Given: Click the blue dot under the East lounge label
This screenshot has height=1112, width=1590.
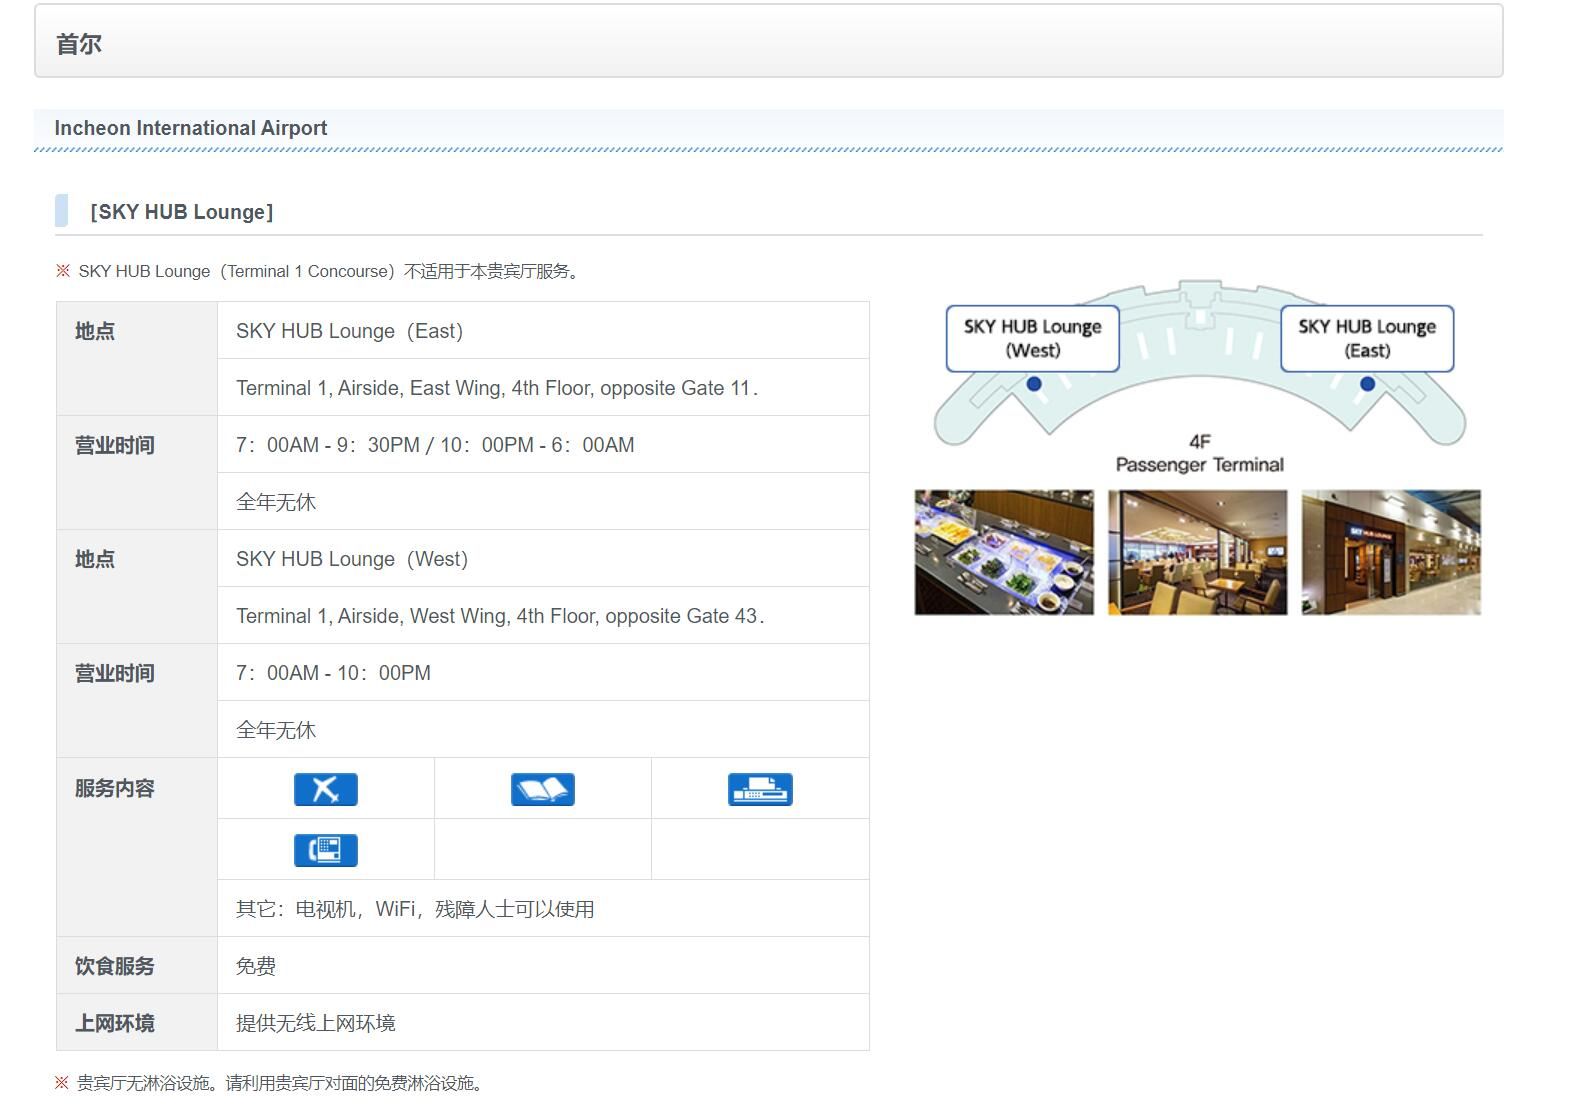Looking at the screenshot, I should pyautogui.click(x=1367, y=384).
